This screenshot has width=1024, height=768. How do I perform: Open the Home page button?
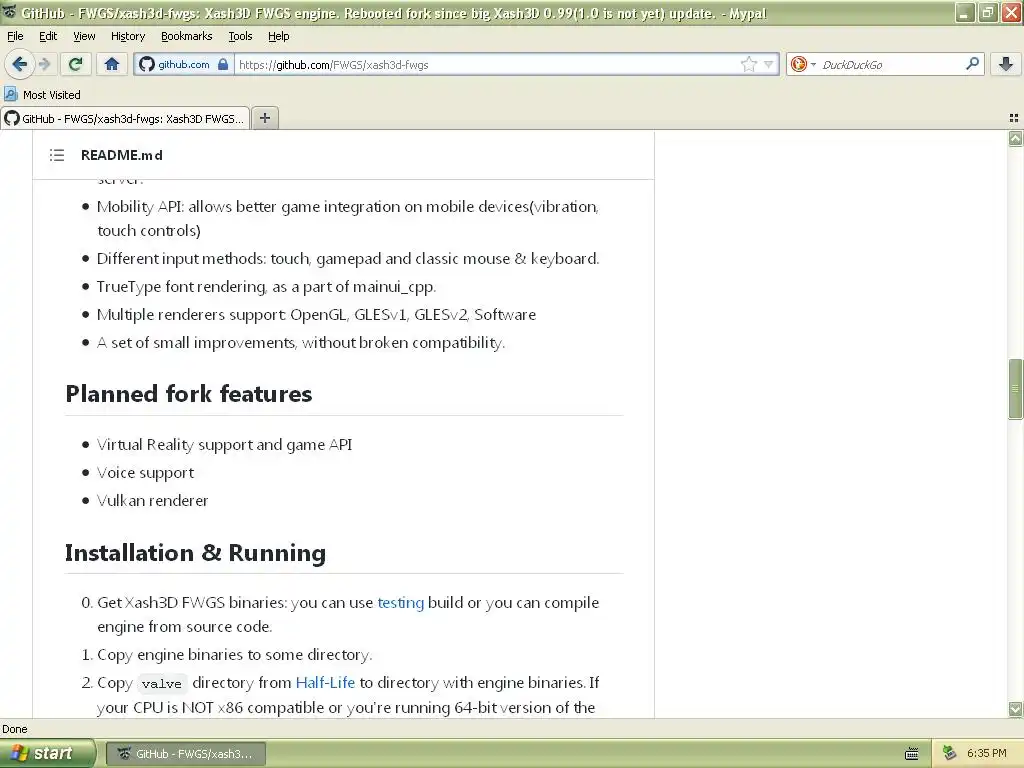coord(112,64)
